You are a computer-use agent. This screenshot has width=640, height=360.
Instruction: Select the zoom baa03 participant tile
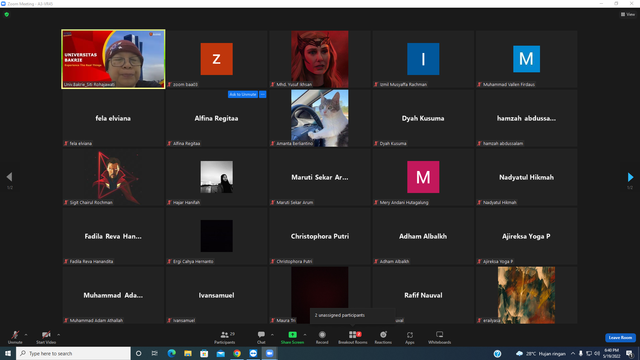pos(217,59)
